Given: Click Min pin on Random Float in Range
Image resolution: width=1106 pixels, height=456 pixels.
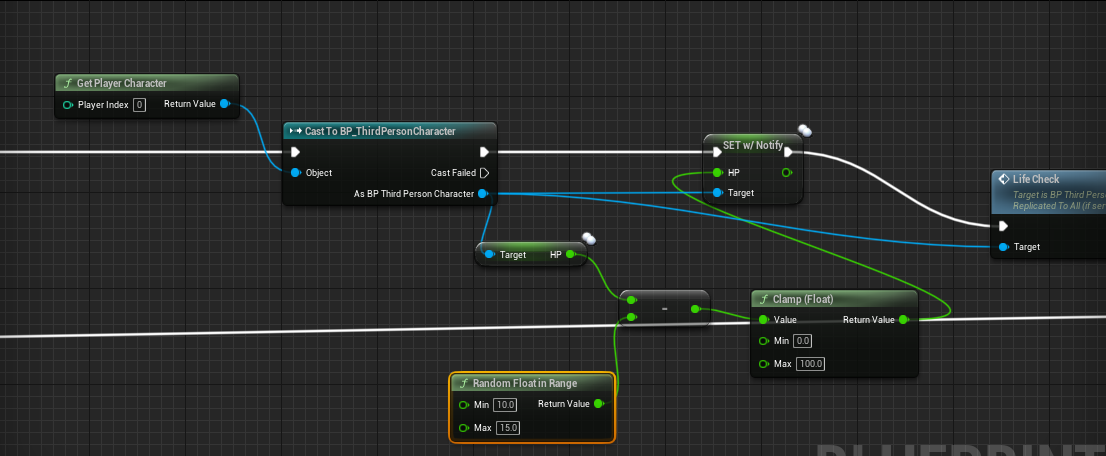Looking at the screenshot, I should 463,405.
